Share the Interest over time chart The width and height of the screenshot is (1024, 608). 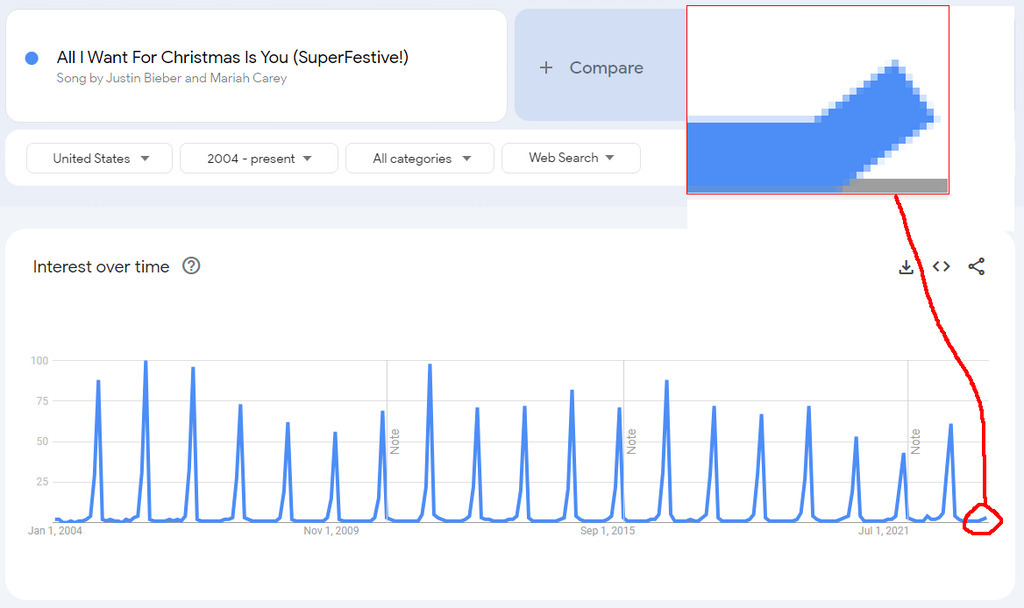(x=976, y=266)
